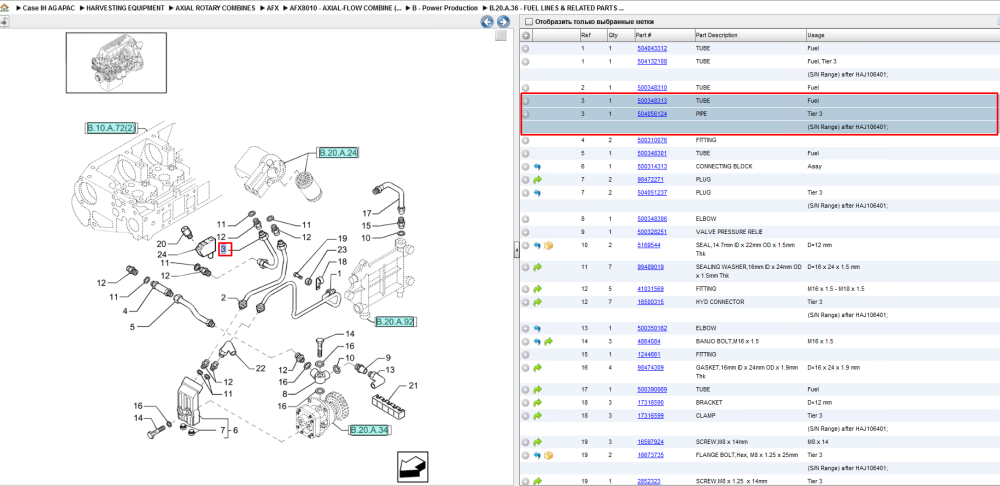Screen dimensions: 1000x486
Task: Click the plus icon in table header
Action: coord(526,35)
